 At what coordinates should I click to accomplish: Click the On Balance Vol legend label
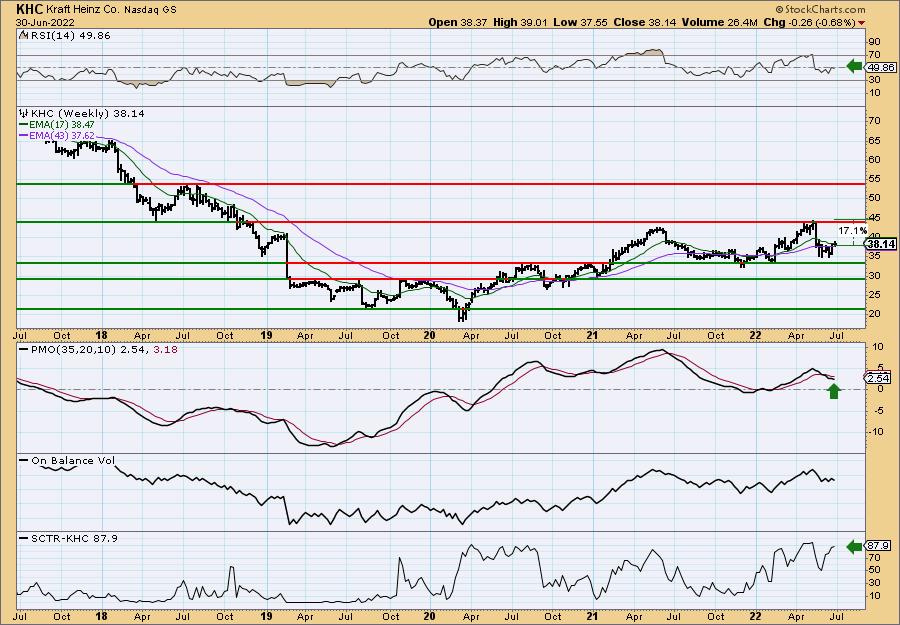tap(67, 460)
